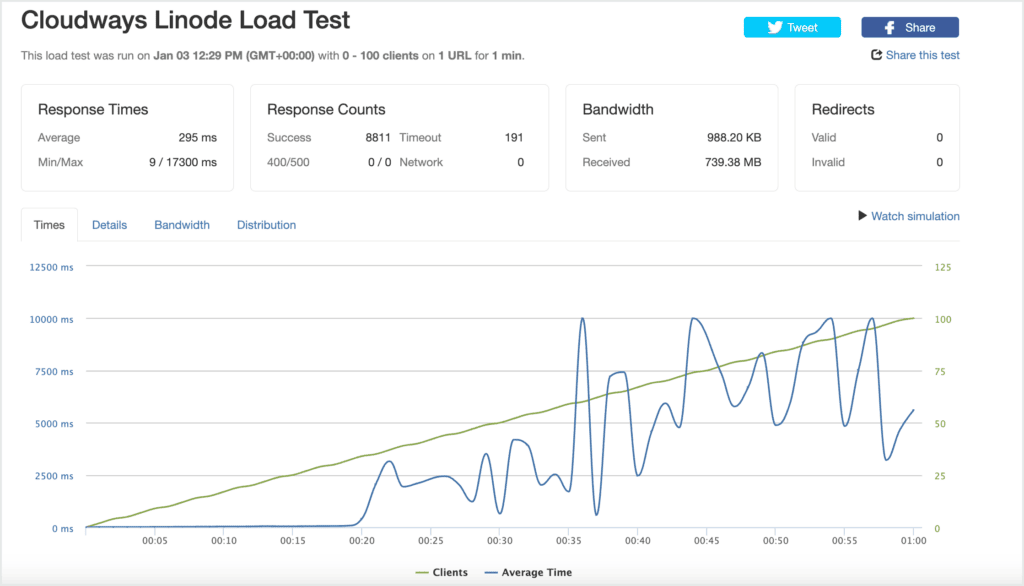Open the Share this test link
1024x586 pixels.
click(915, 55)
